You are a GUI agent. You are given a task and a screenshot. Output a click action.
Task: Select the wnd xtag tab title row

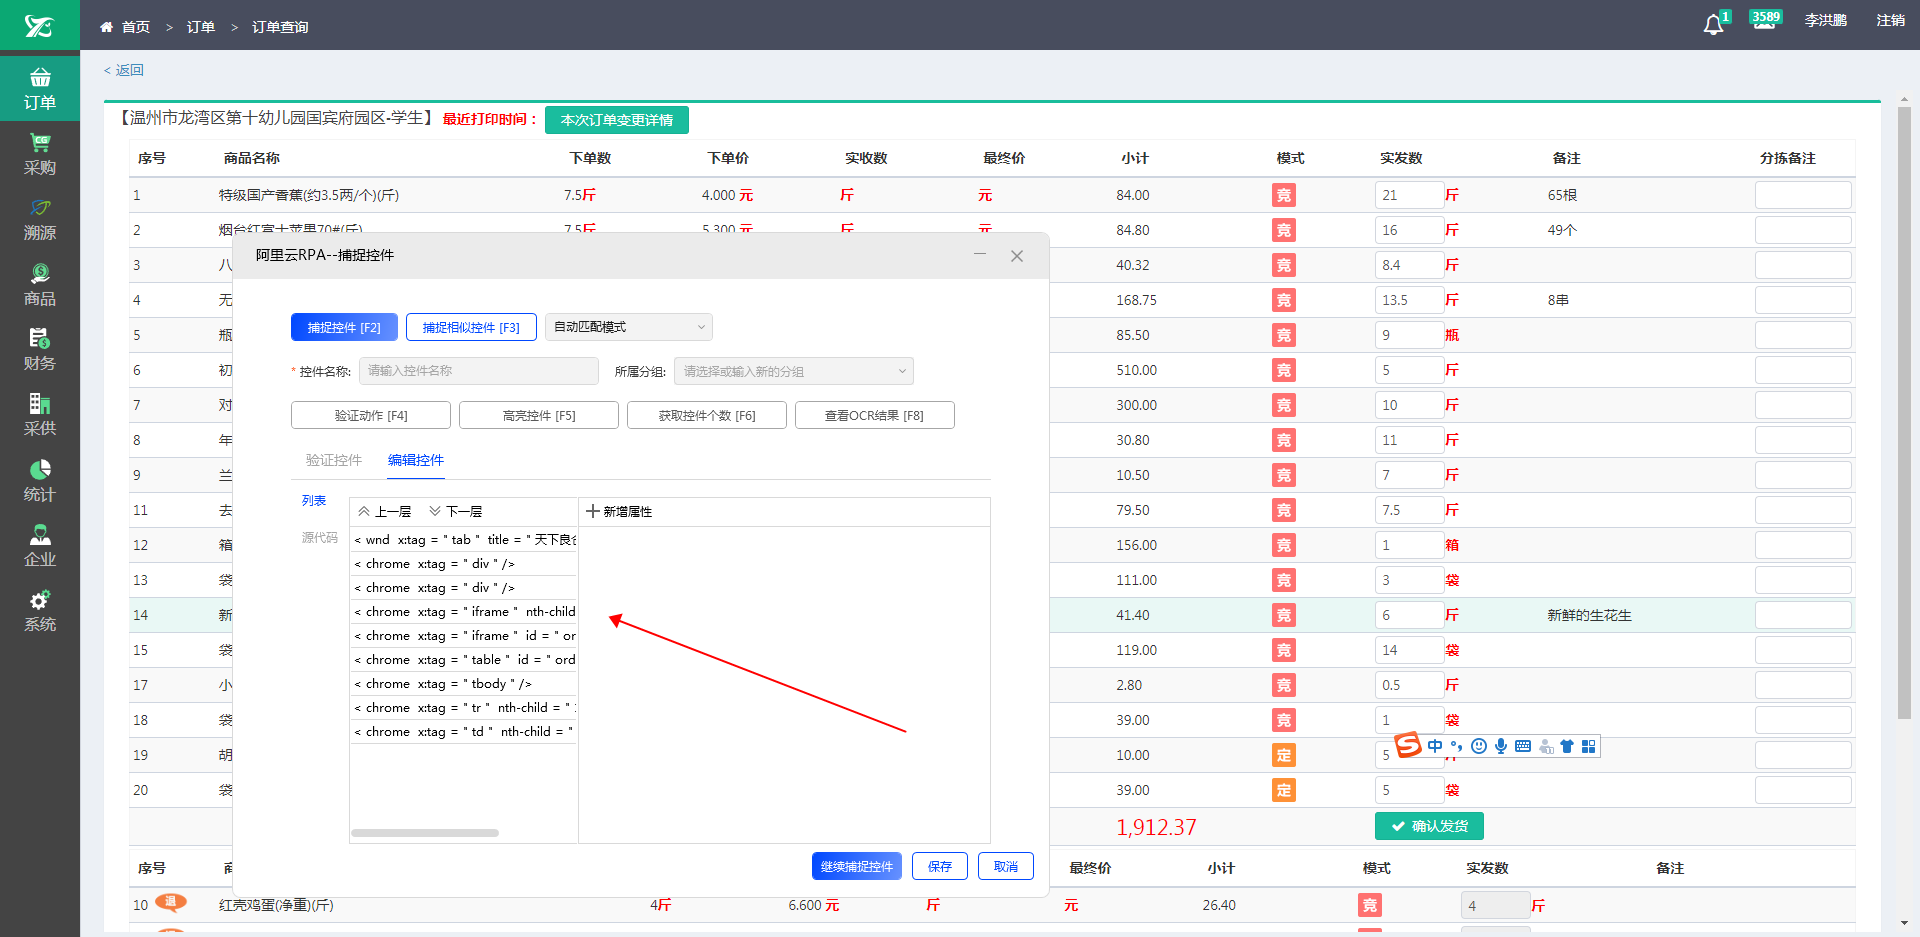point(464,539)
